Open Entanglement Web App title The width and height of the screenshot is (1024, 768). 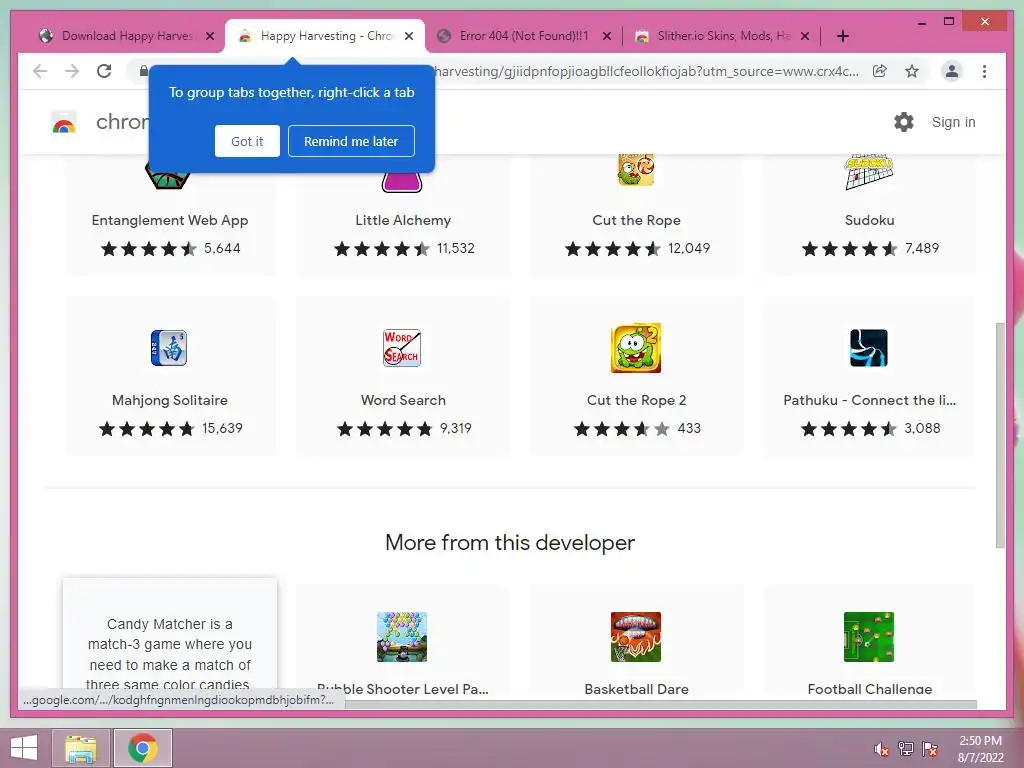(170, 220)
